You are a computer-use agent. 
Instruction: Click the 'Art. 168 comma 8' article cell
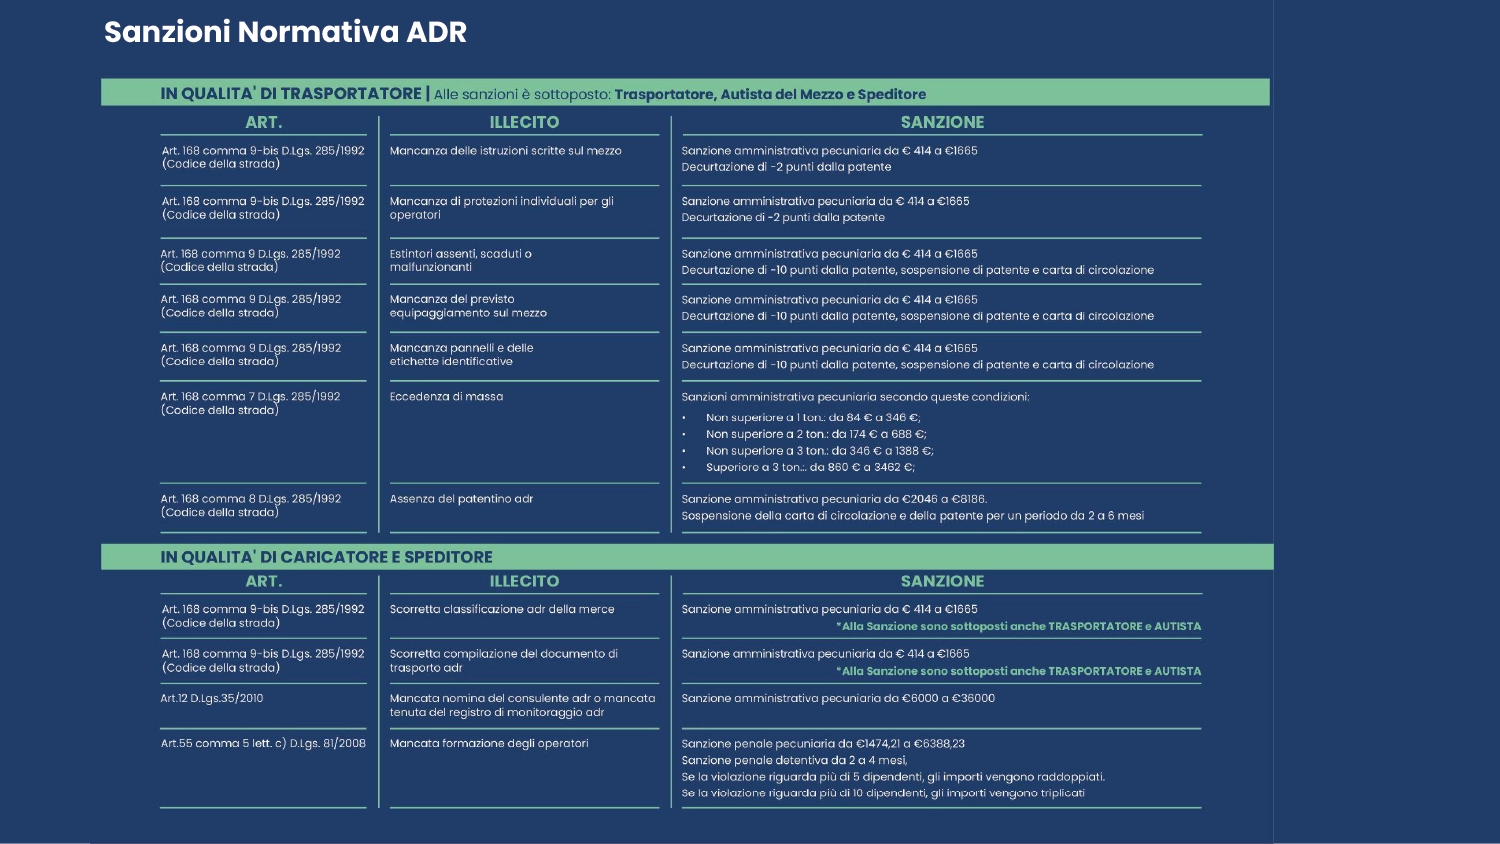250,505
